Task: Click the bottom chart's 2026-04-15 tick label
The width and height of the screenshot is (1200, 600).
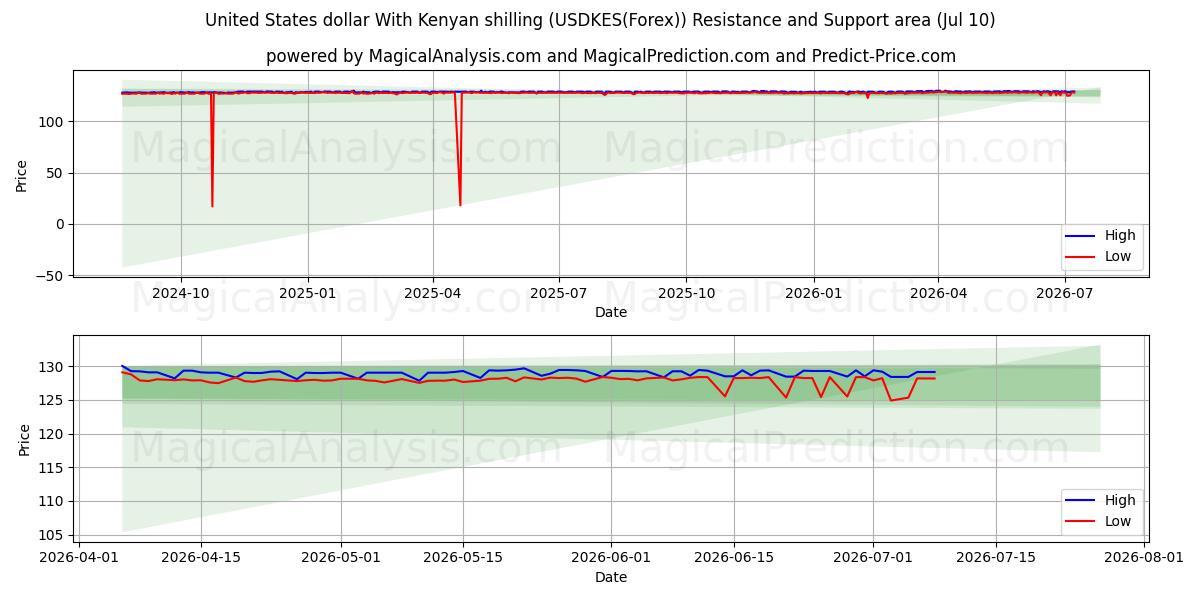Action: coord(201,558)
